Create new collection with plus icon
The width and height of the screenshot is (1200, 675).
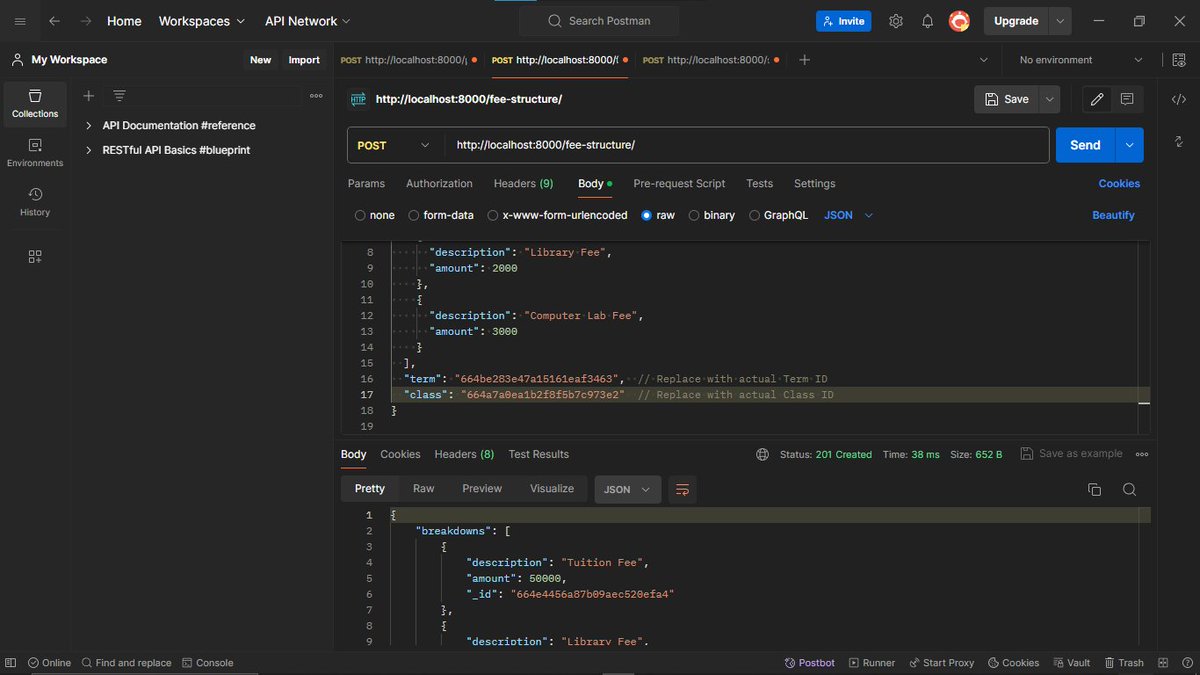click(x=88, y=96)
